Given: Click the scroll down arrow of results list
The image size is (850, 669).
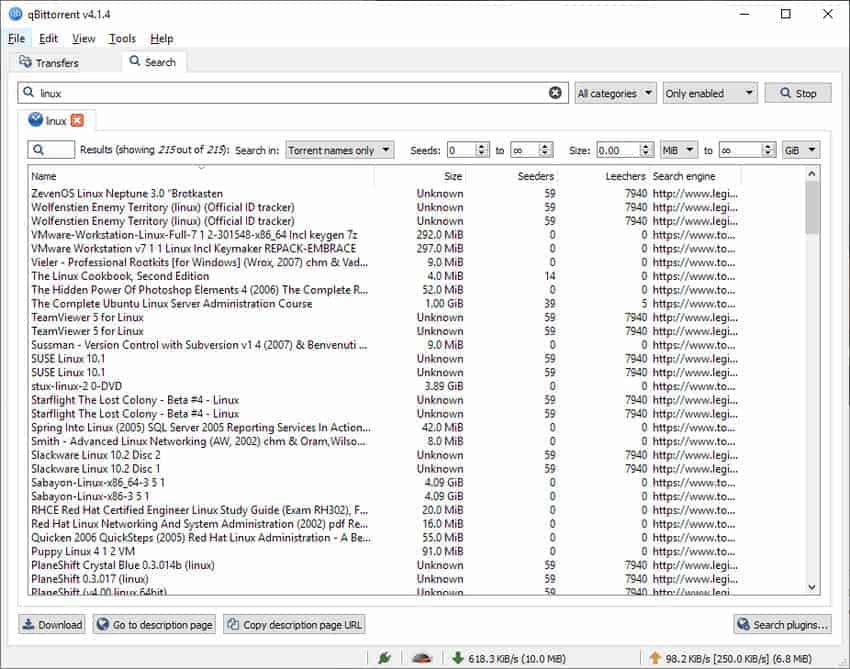Looking at the screenshot, I should click(812, 587).
